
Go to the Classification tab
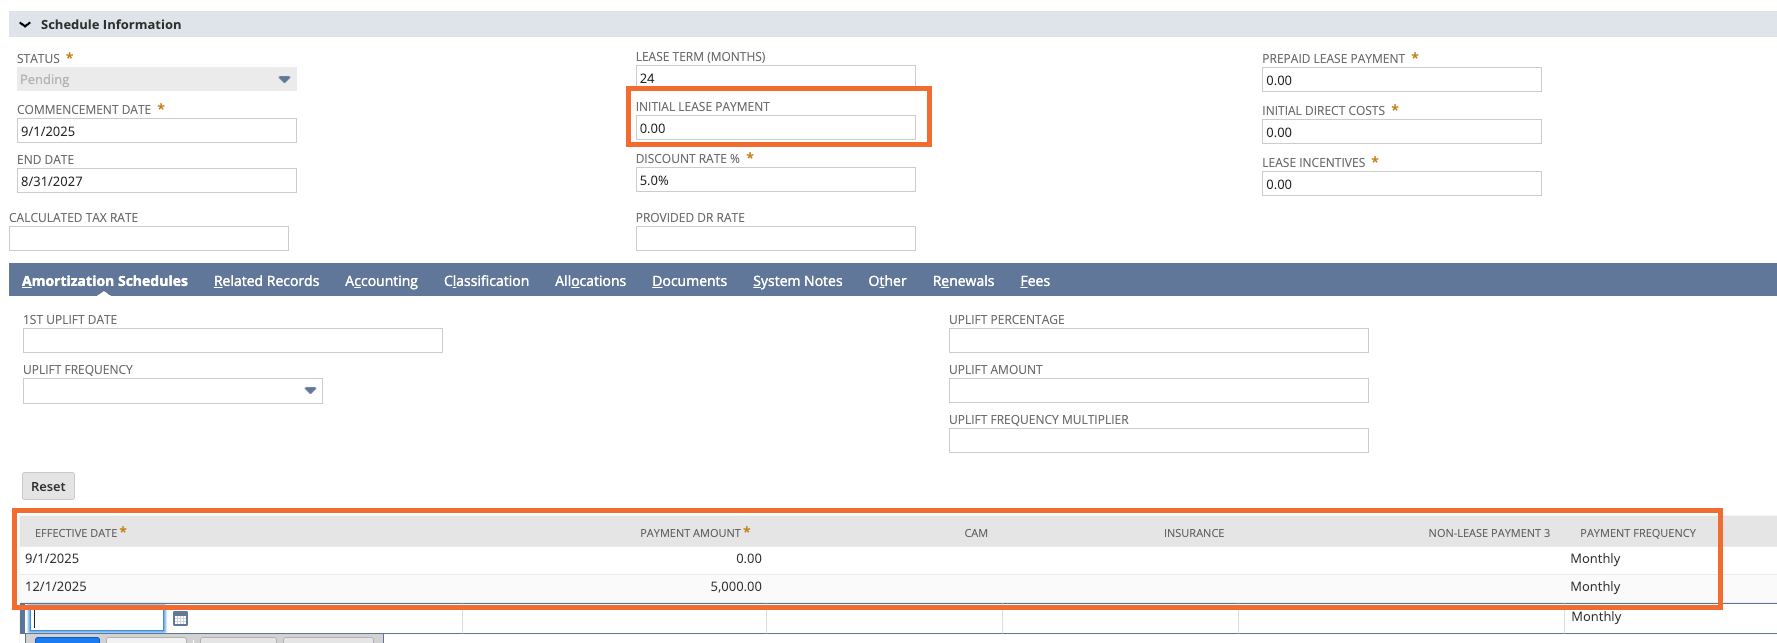486,281
